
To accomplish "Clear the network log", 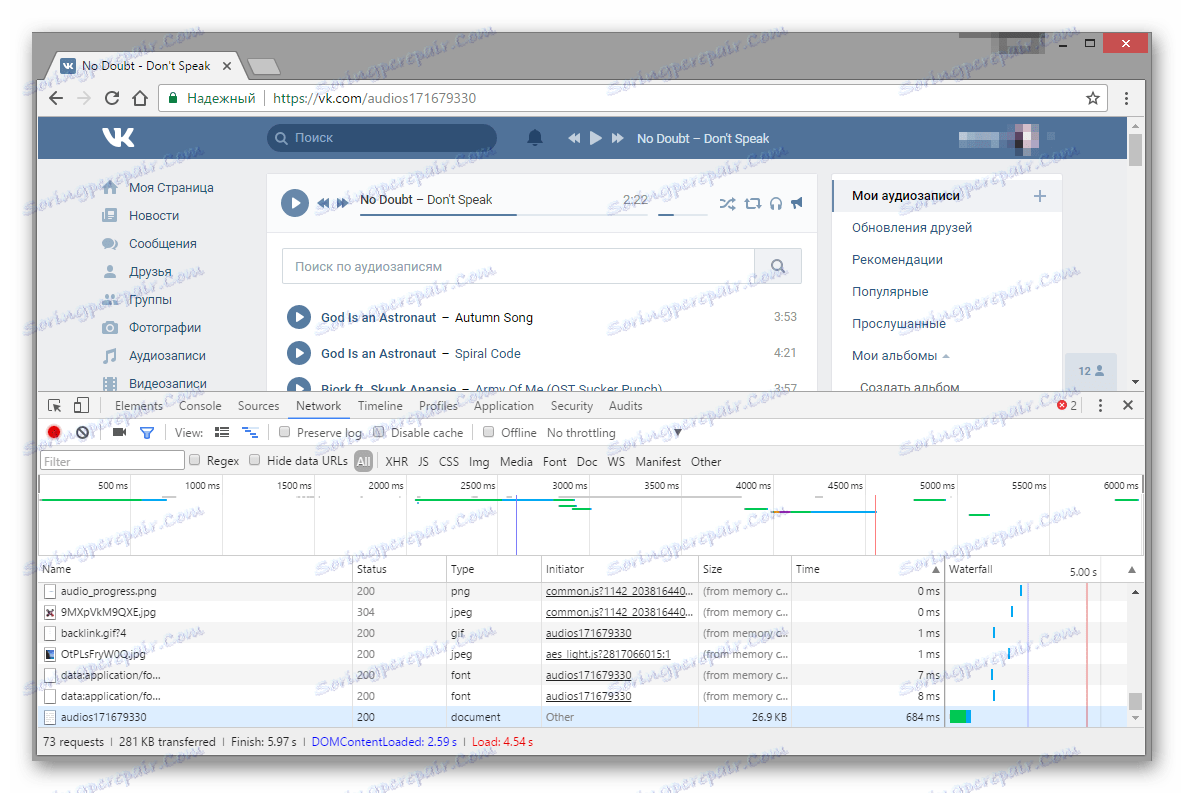I will click(82, 433).
